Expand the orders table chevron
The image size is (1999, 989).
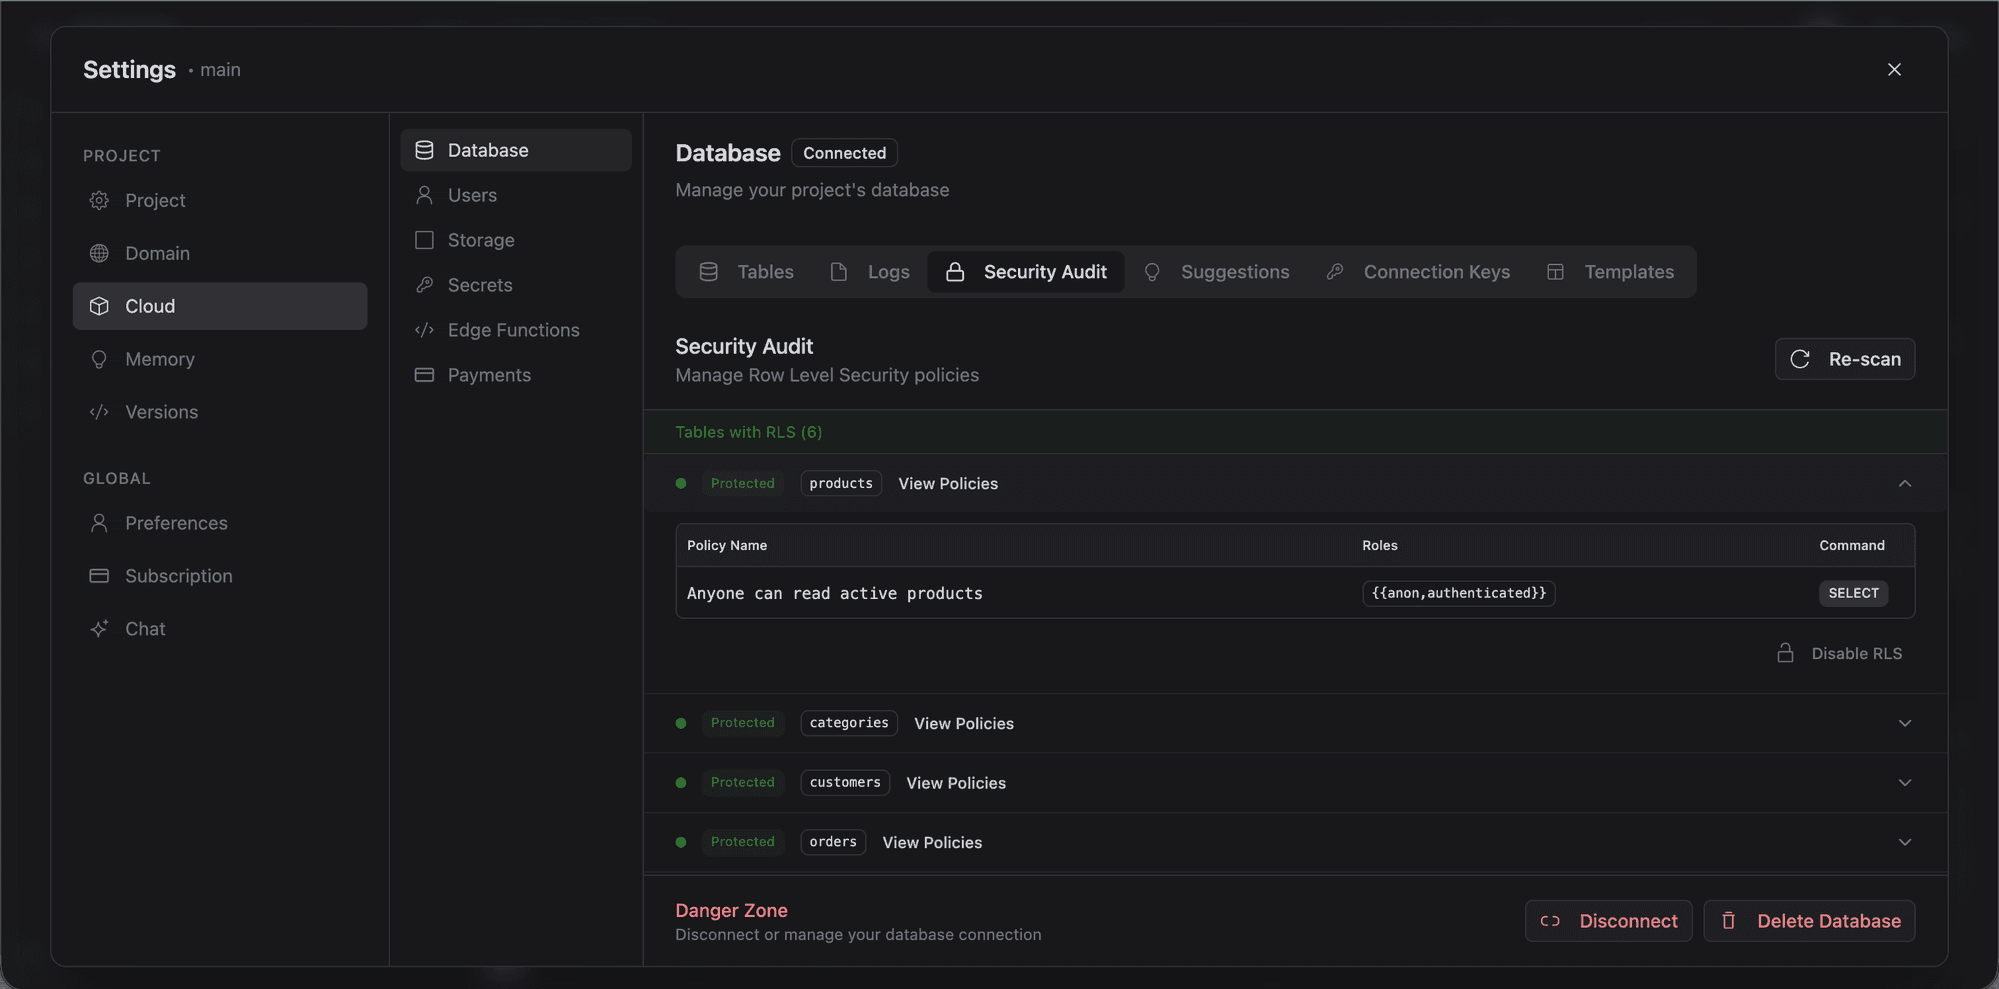1905,842
